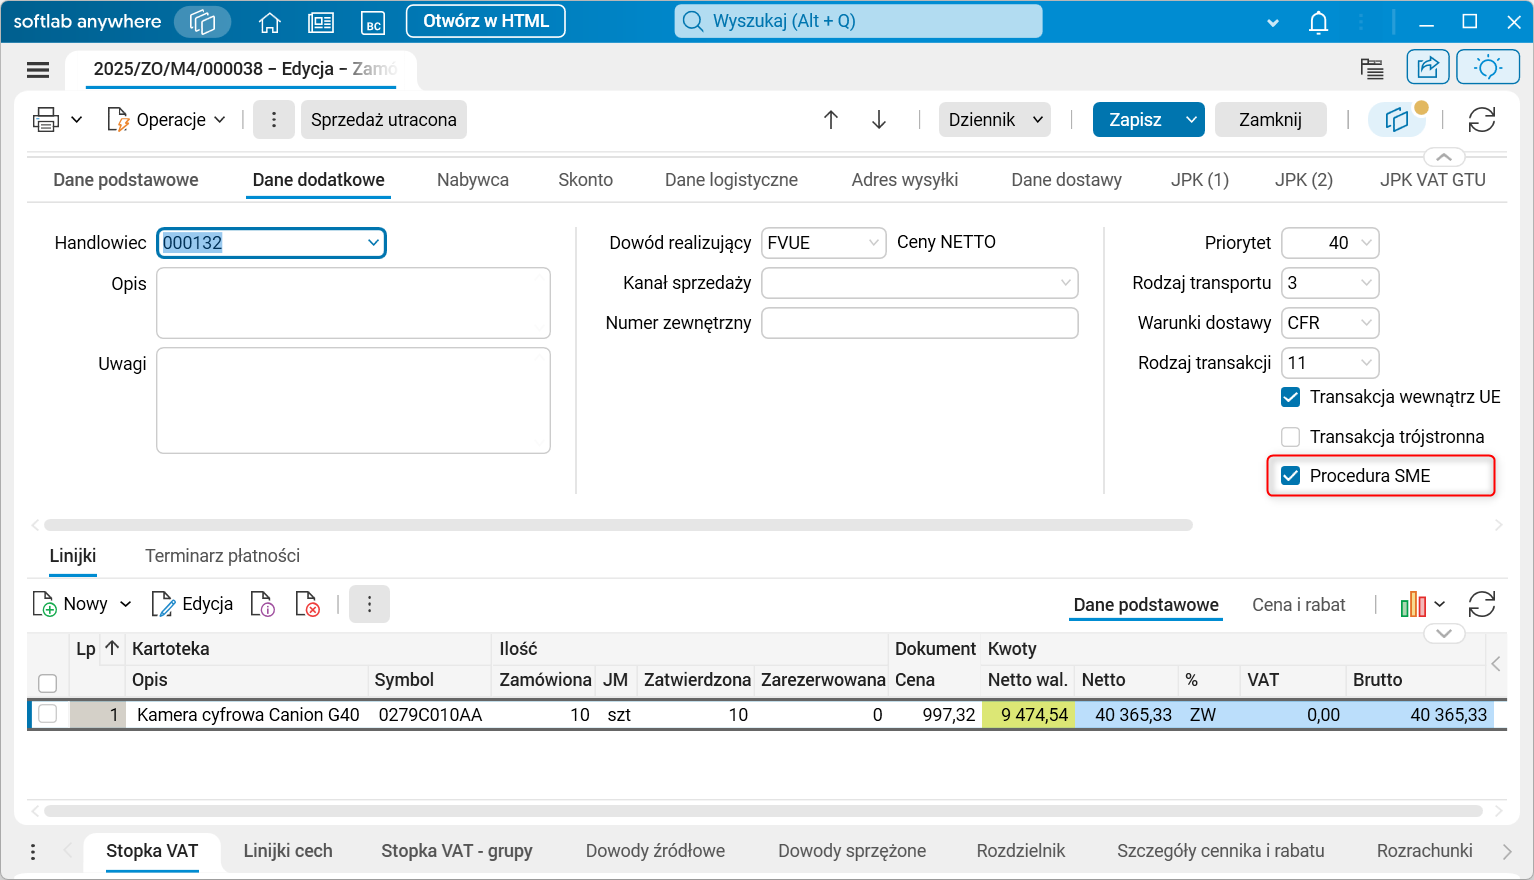Image resolution: width=1534 pixels, height=880 pixels.
Task: Click the printer icon
Action: pos(46,120)
